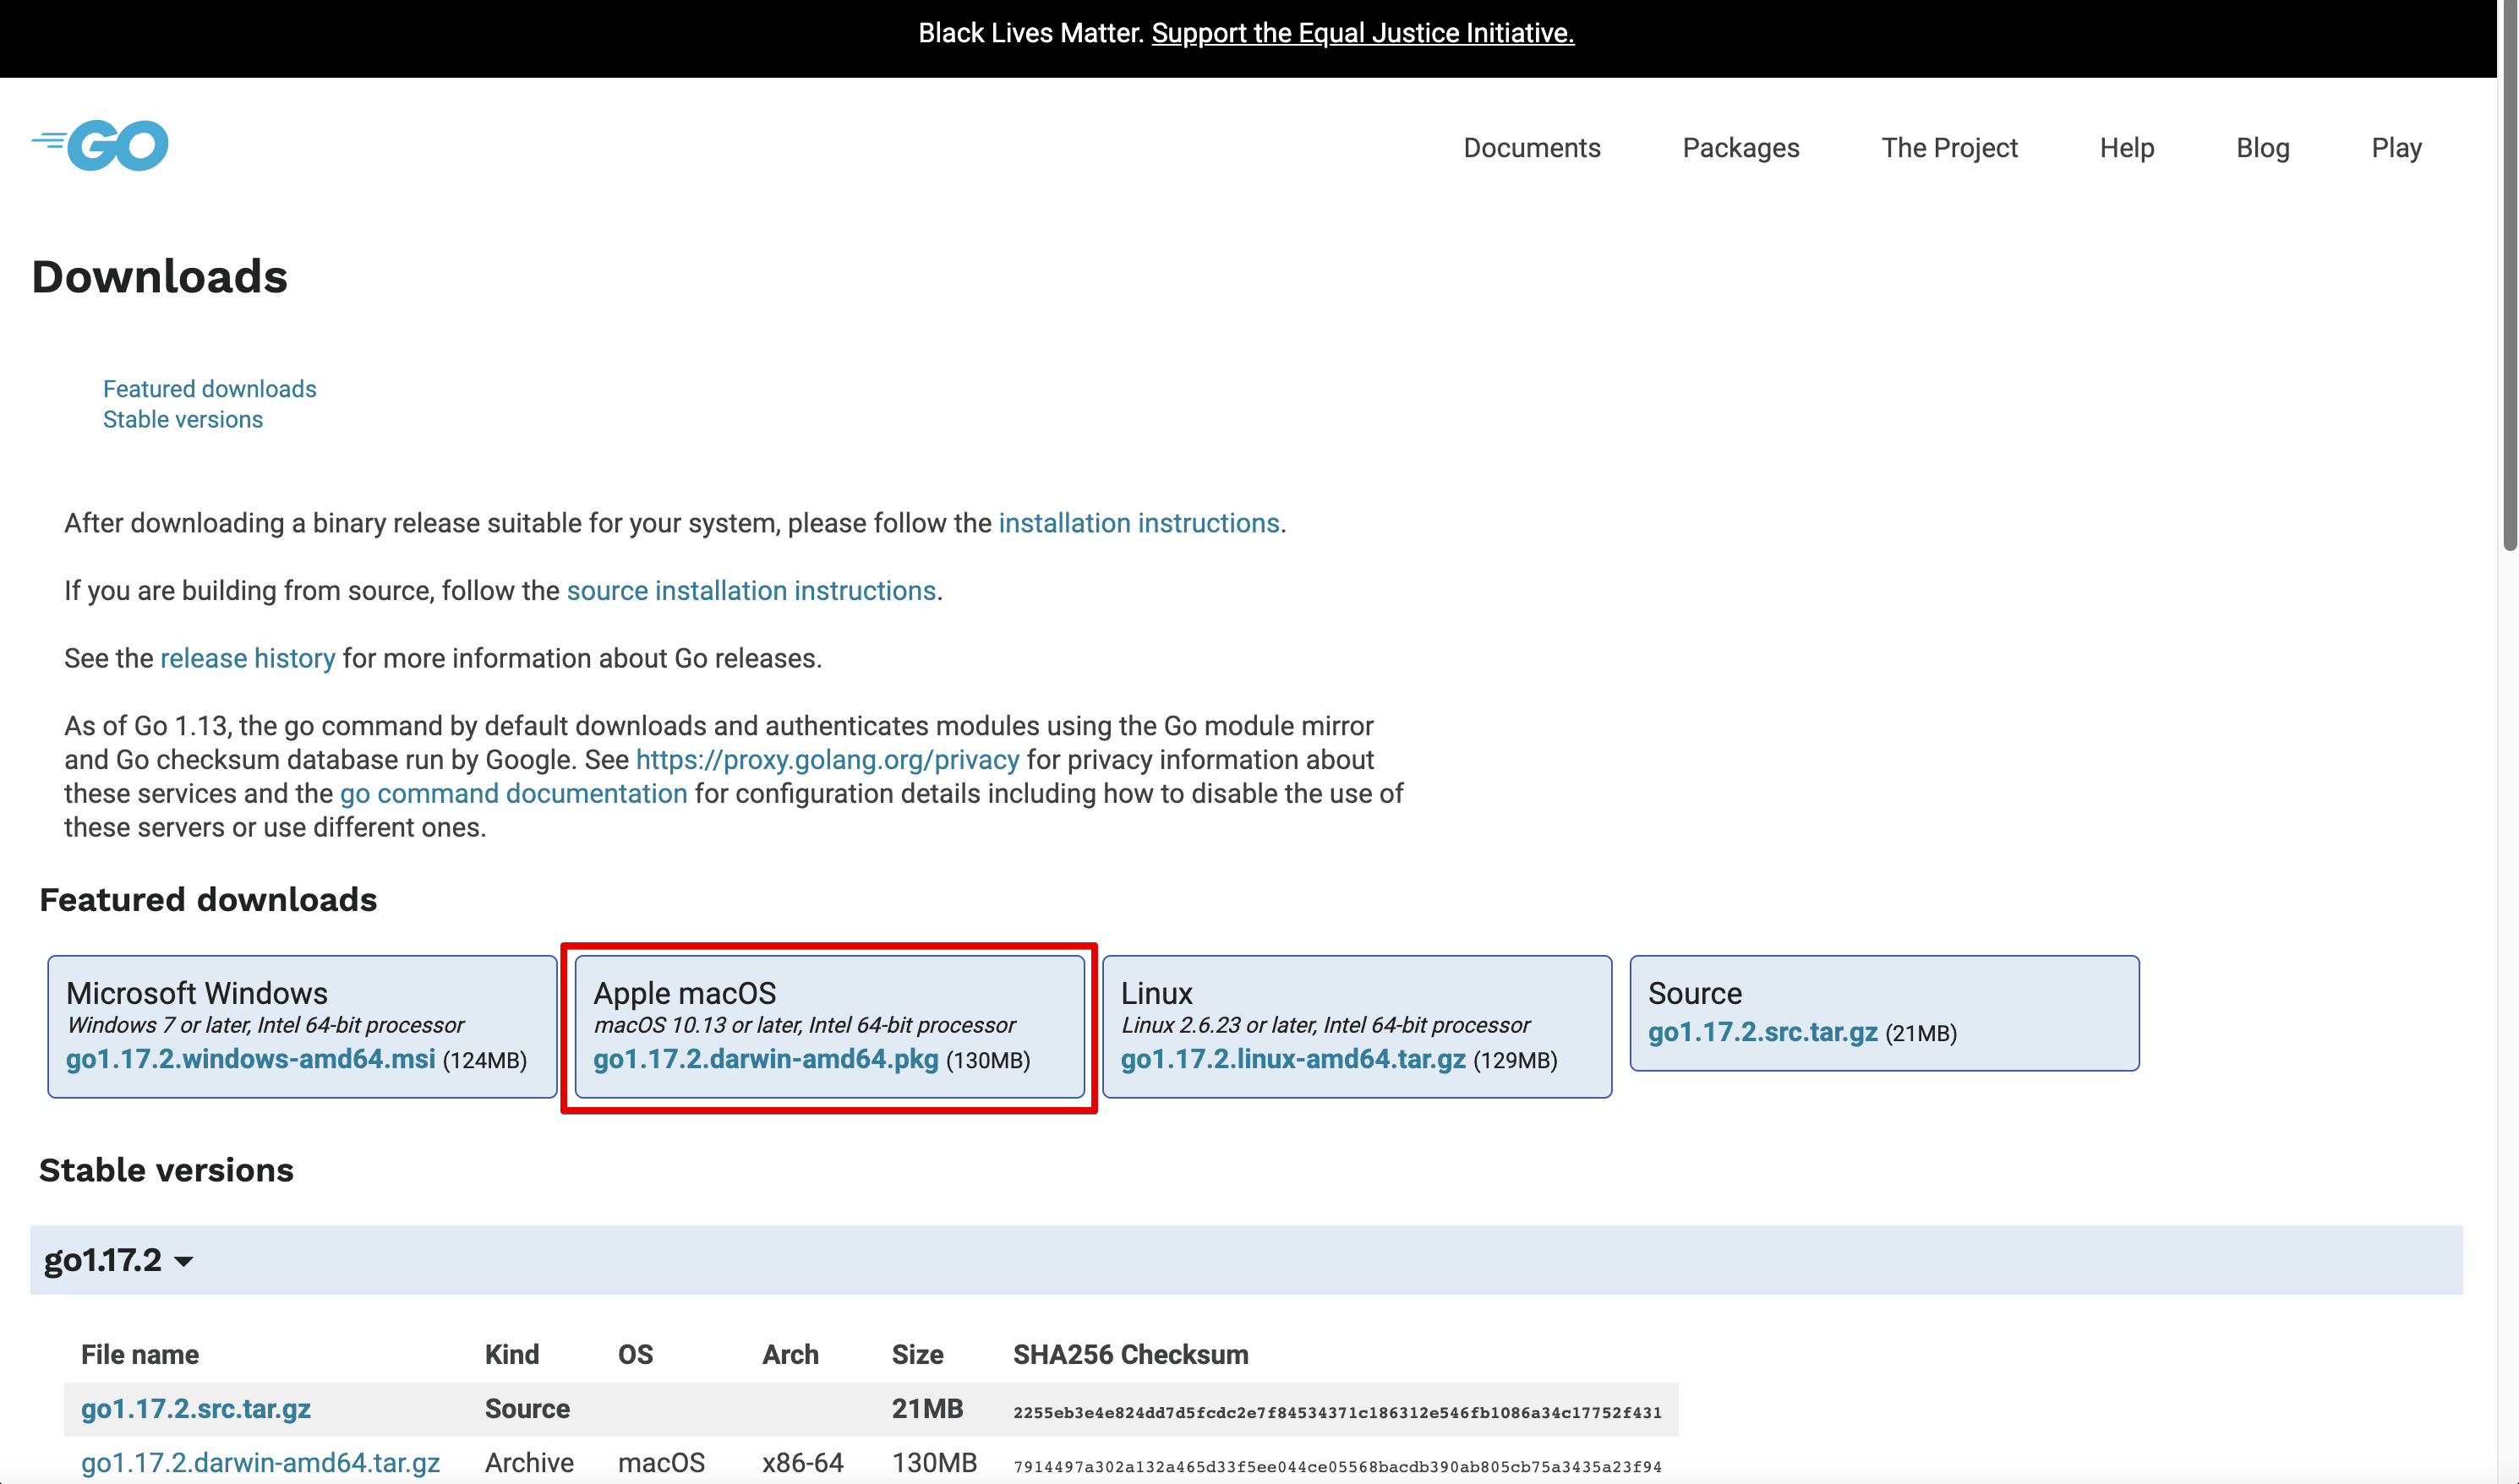Open the Packages menu item
The width and height of the screenshot is (2519, 1484).
pos(1740,148)
